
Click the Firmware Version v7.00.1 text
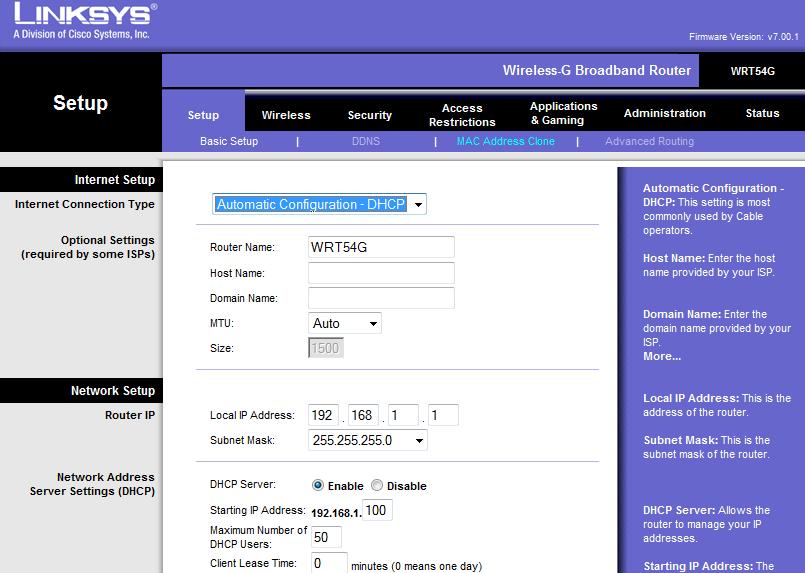[744, 36]
